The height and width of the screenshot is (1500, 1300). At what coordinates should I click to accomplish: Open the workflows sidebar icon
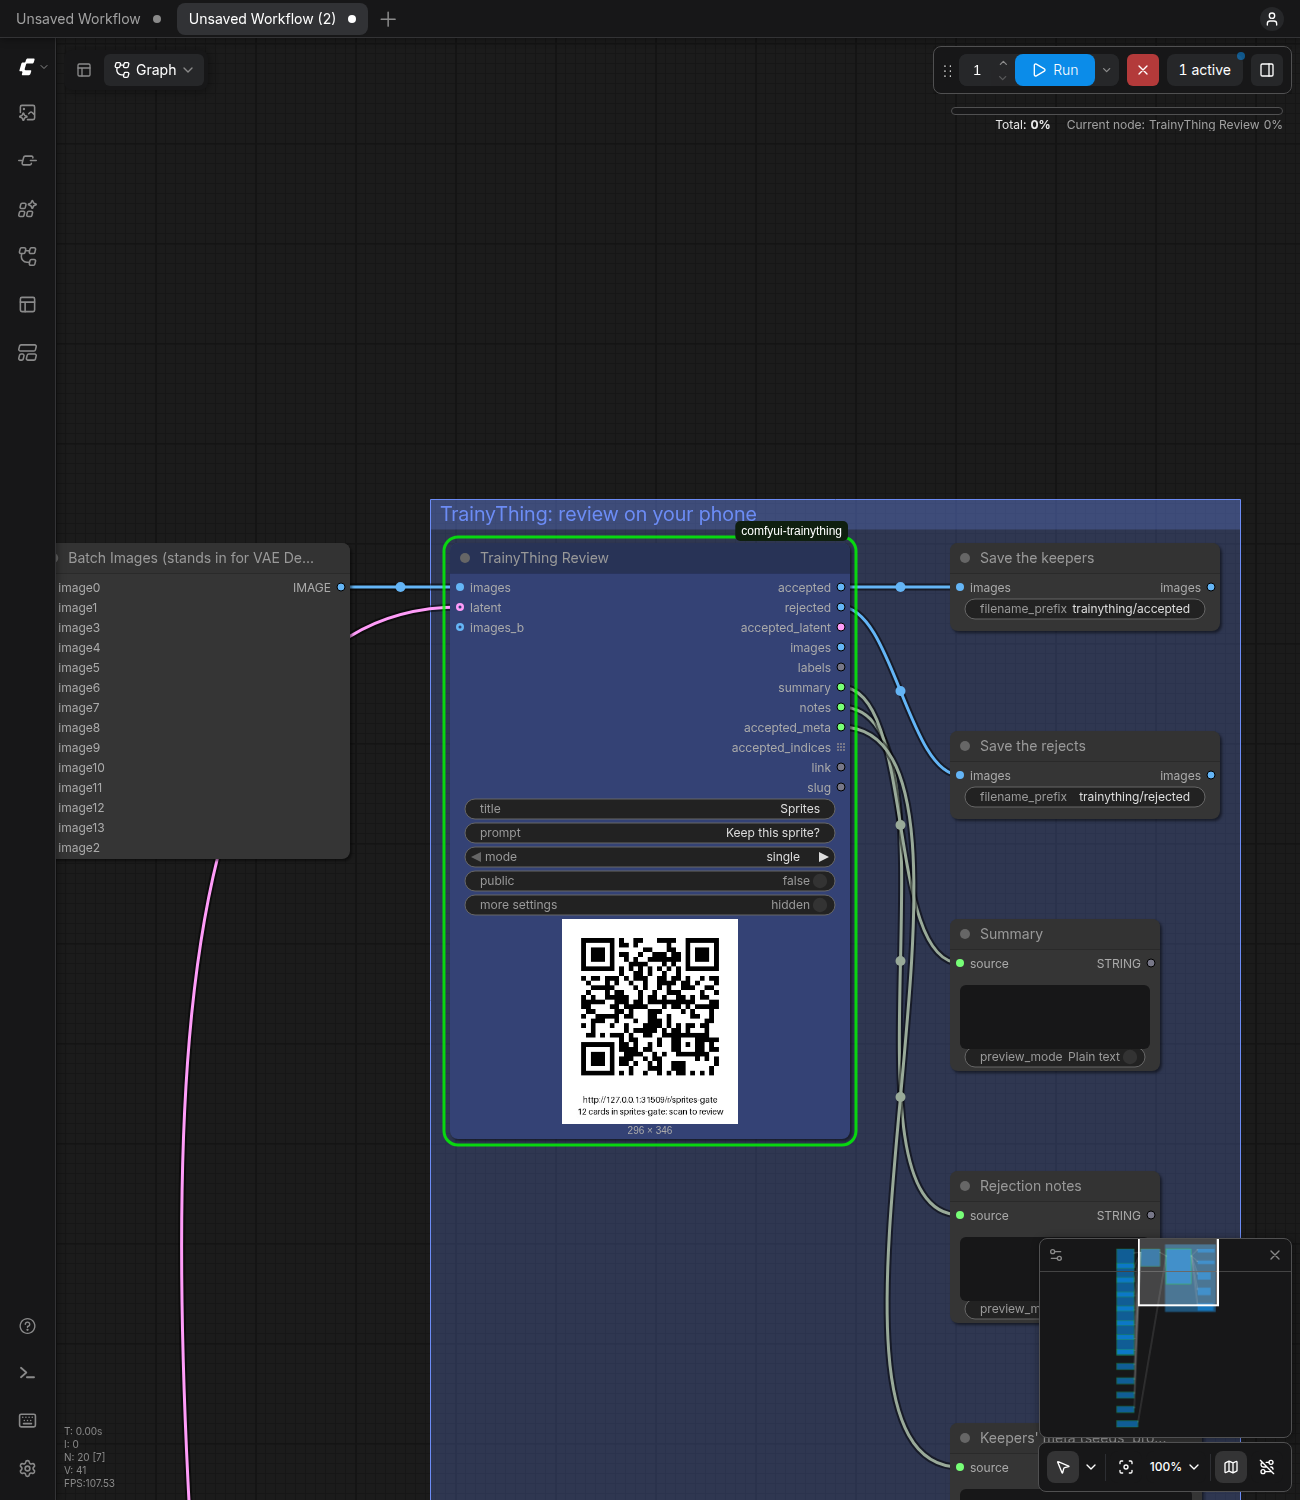point(28,257)
